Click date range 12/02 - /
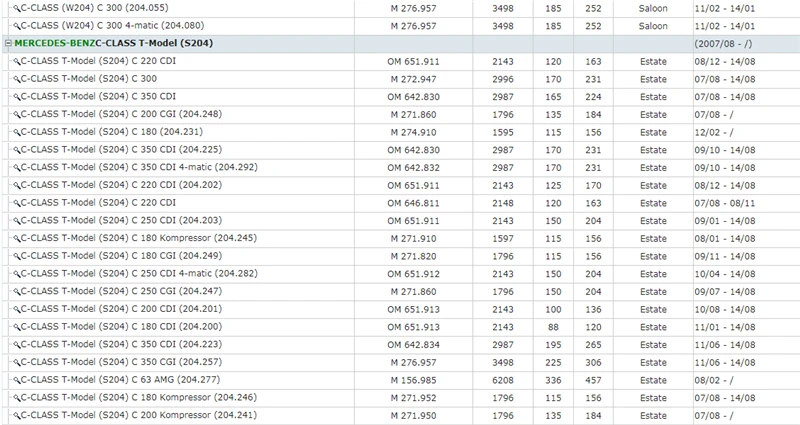 click(x=714, y=132)
